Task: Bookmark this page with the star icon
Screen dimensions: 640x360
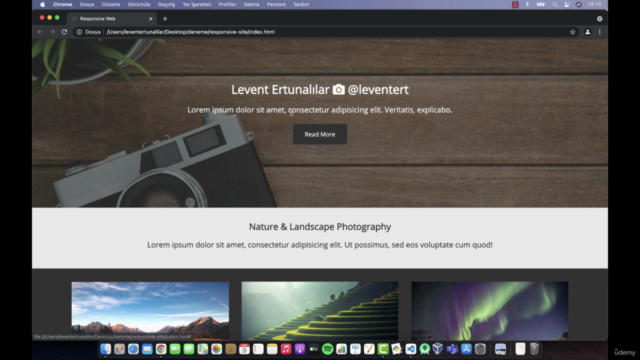Action: click(x=573, y=32)
